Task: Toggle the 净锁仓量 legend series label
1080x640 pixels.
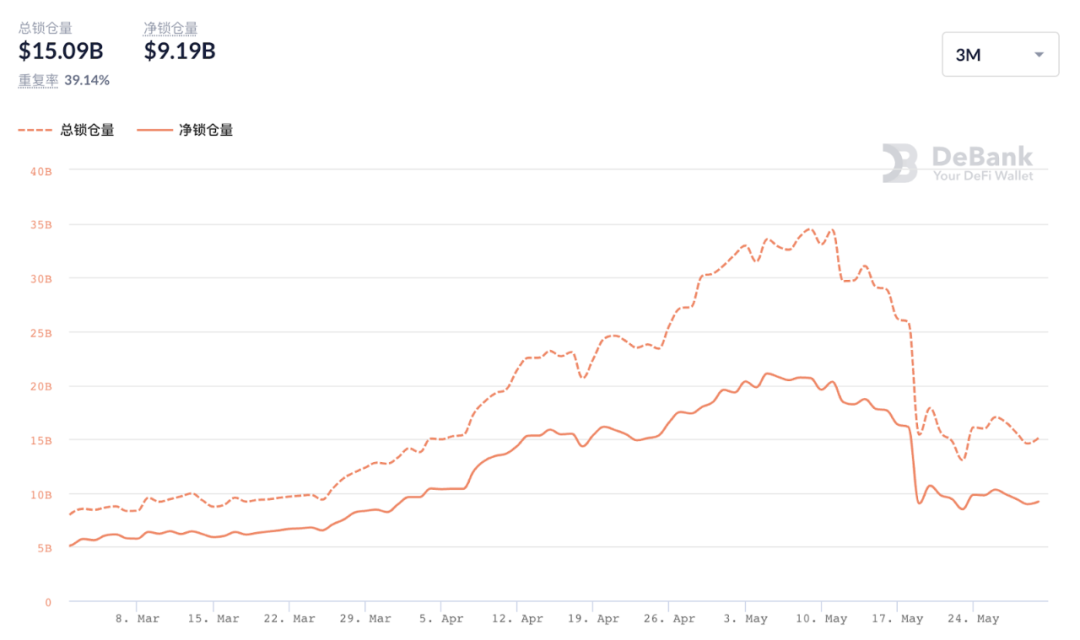Action: [x=206, y=130]
